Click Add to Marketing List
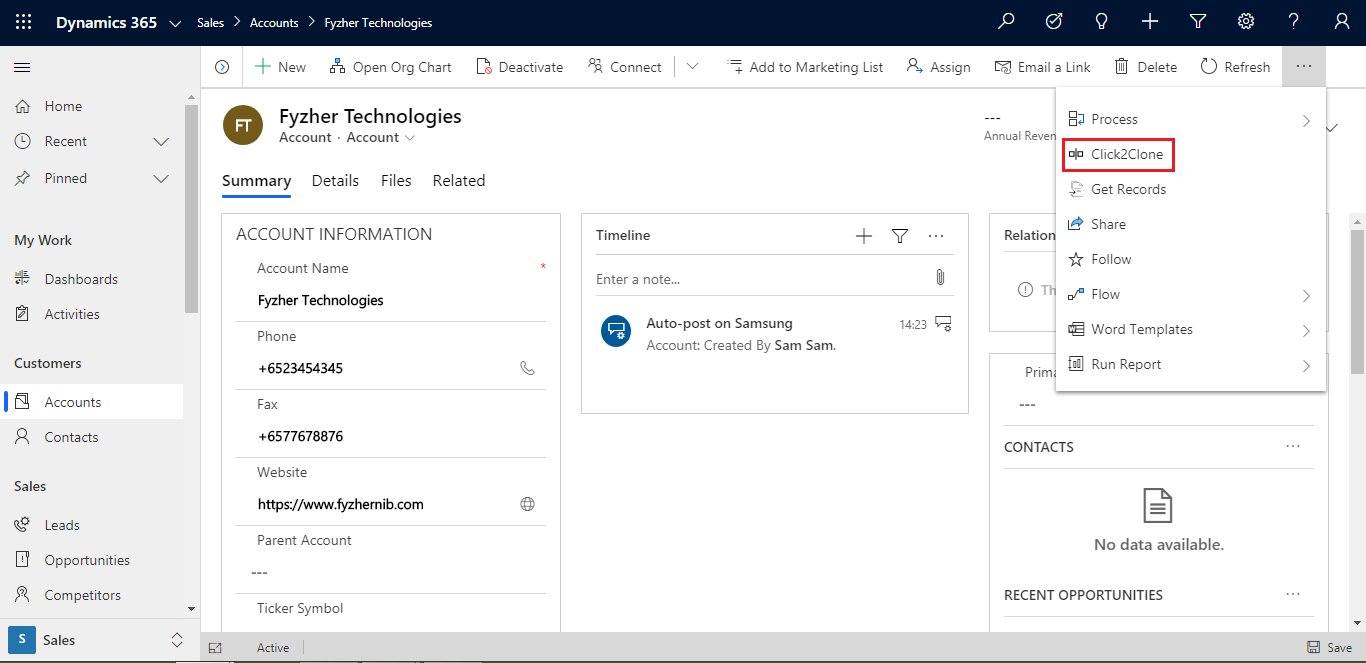The height and width of the screenshot is (663, 1366). click(x=805, y=67)
